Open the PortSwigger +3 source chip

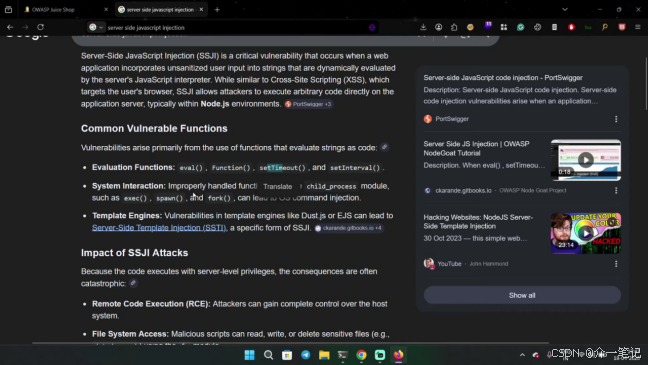(x=309, y=104)
